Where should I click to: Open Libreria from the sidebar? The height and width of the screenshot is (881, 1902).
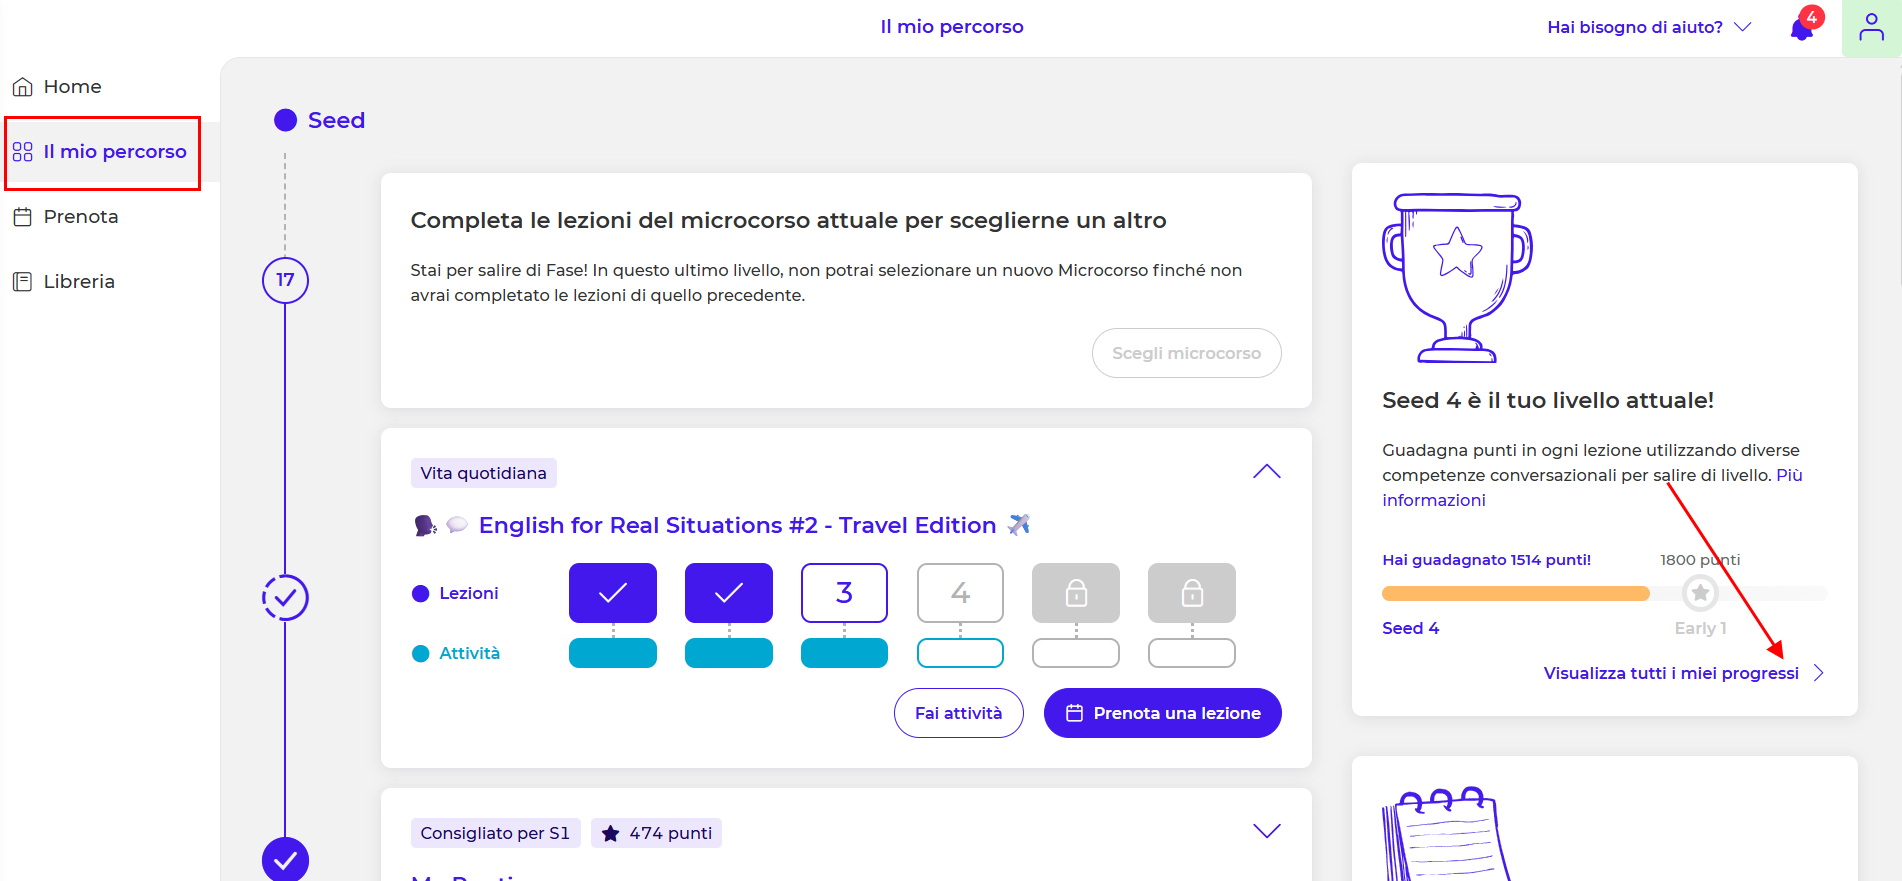[x=78, y=282]
